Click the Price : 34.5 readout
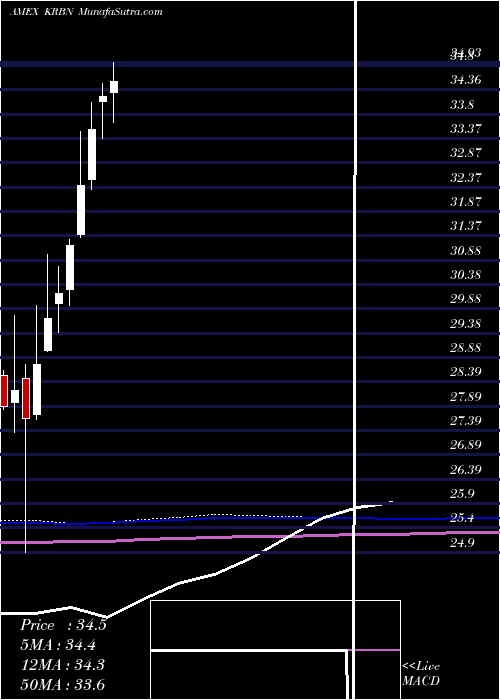 [x=63, y=625]
